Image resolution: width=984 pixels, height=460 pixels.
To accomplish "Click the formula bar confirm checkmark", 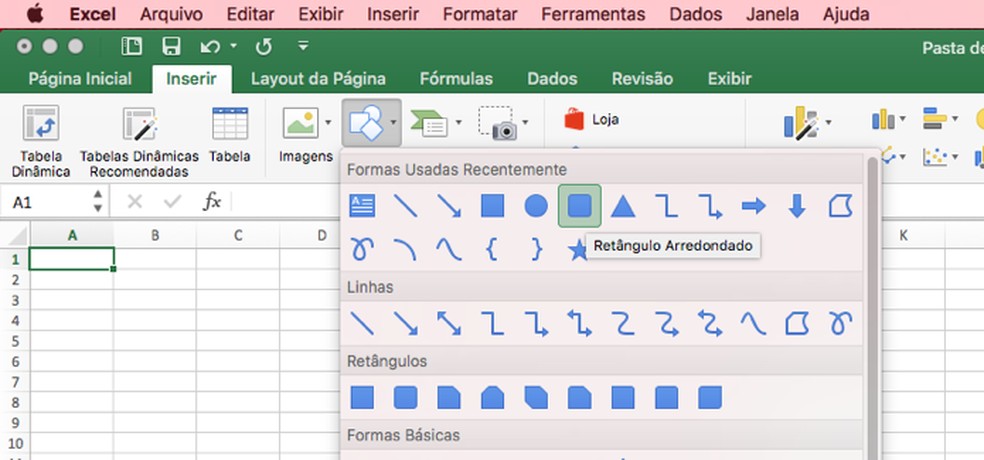I will tap(173, 201).
